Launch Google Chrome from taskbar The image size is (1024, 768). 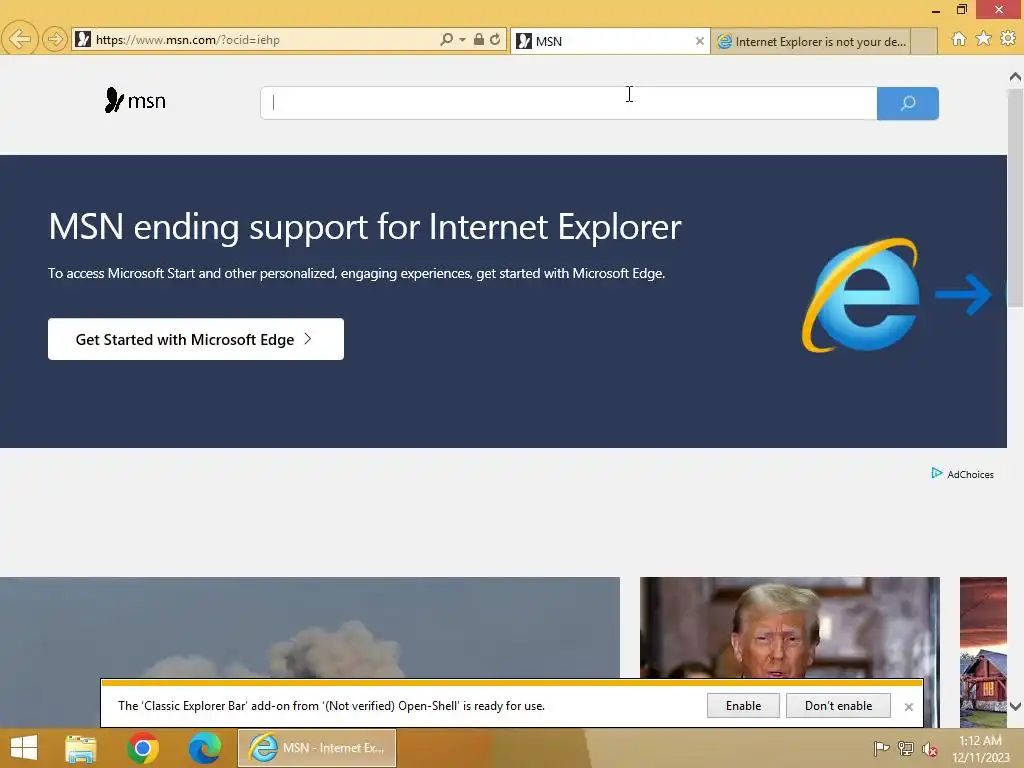[142, 748]
